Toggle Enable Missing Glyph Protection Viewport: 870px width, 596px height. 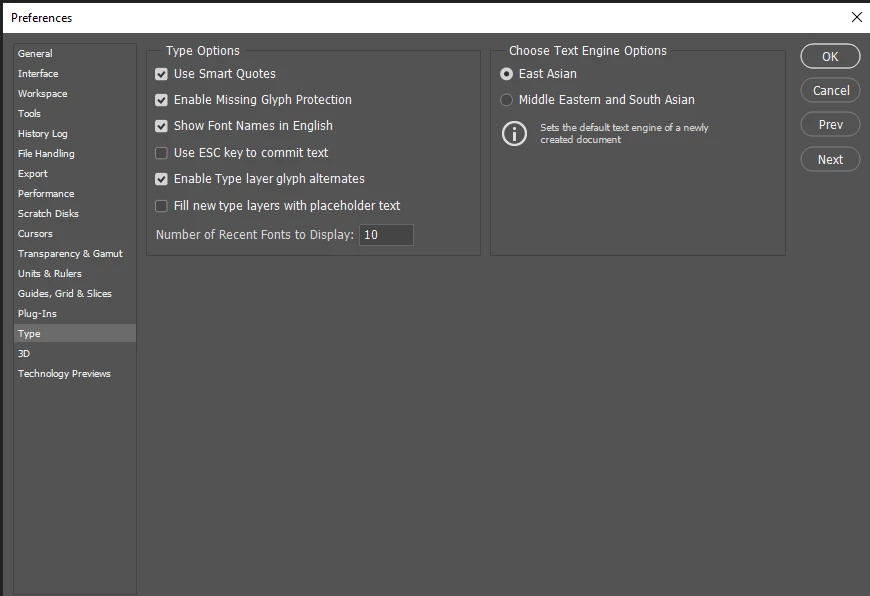[x=161, y=100]
